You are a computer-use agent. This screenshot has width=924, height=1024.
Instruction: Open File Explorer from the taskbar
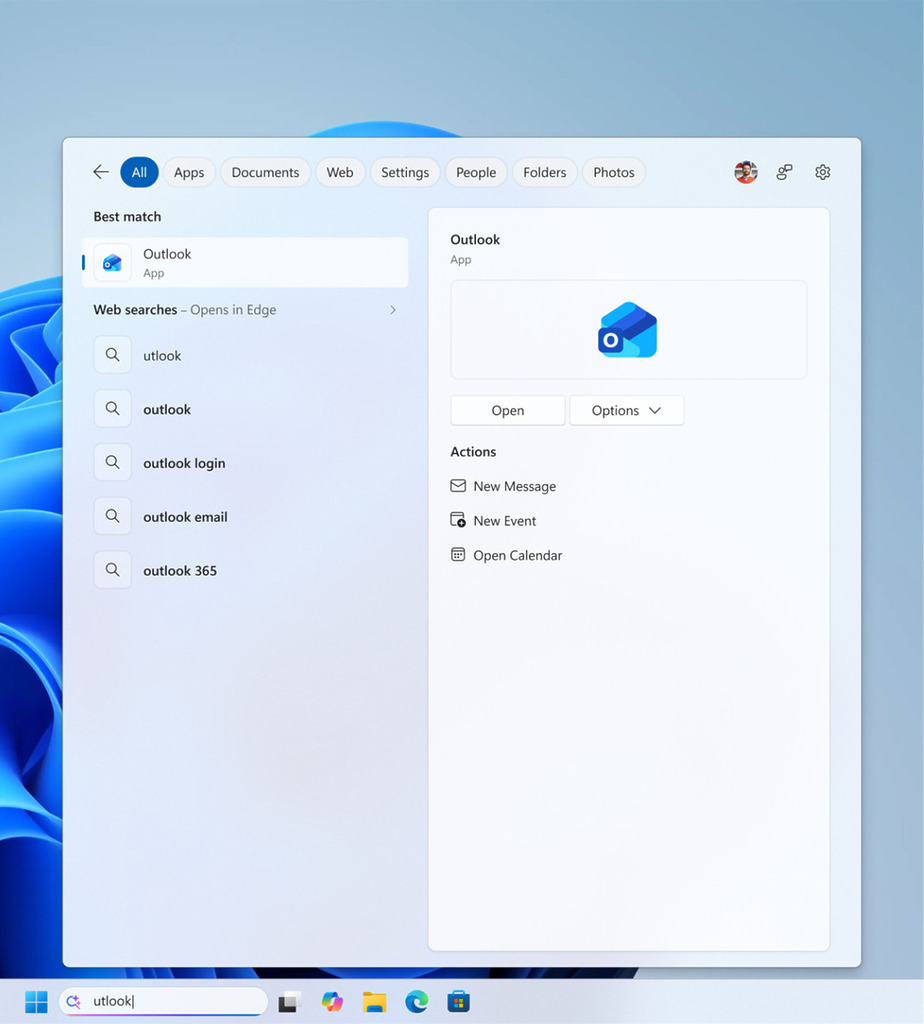pyautogui.click(x=374, y=1002)
